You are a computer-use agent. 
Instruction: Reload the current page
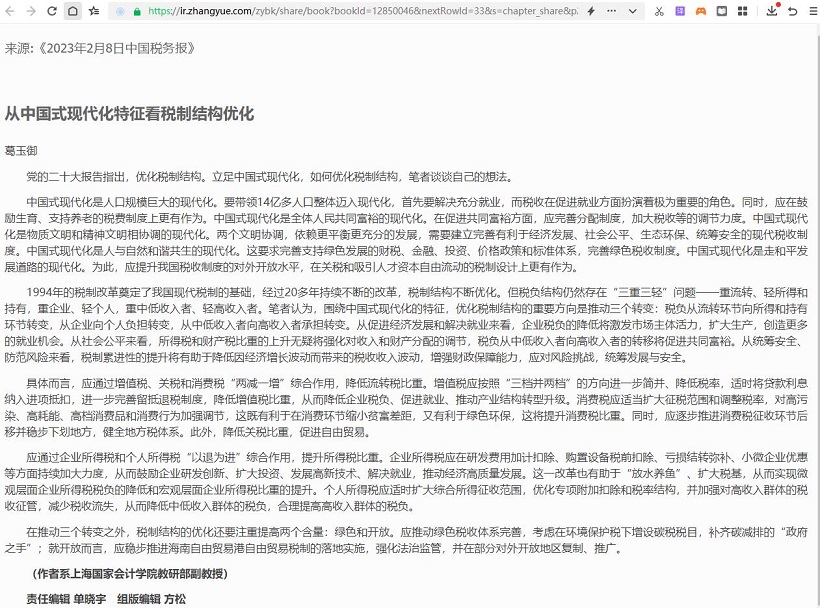[x=51, y=11]
